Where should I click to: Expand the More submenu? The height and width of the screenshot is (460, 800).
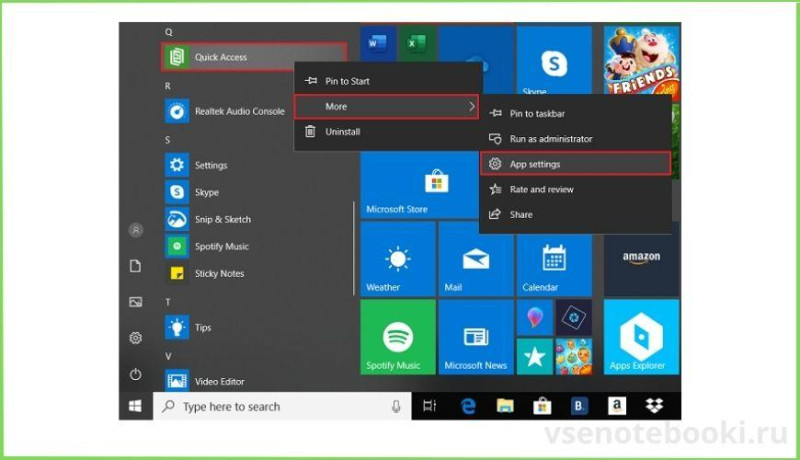386,107
